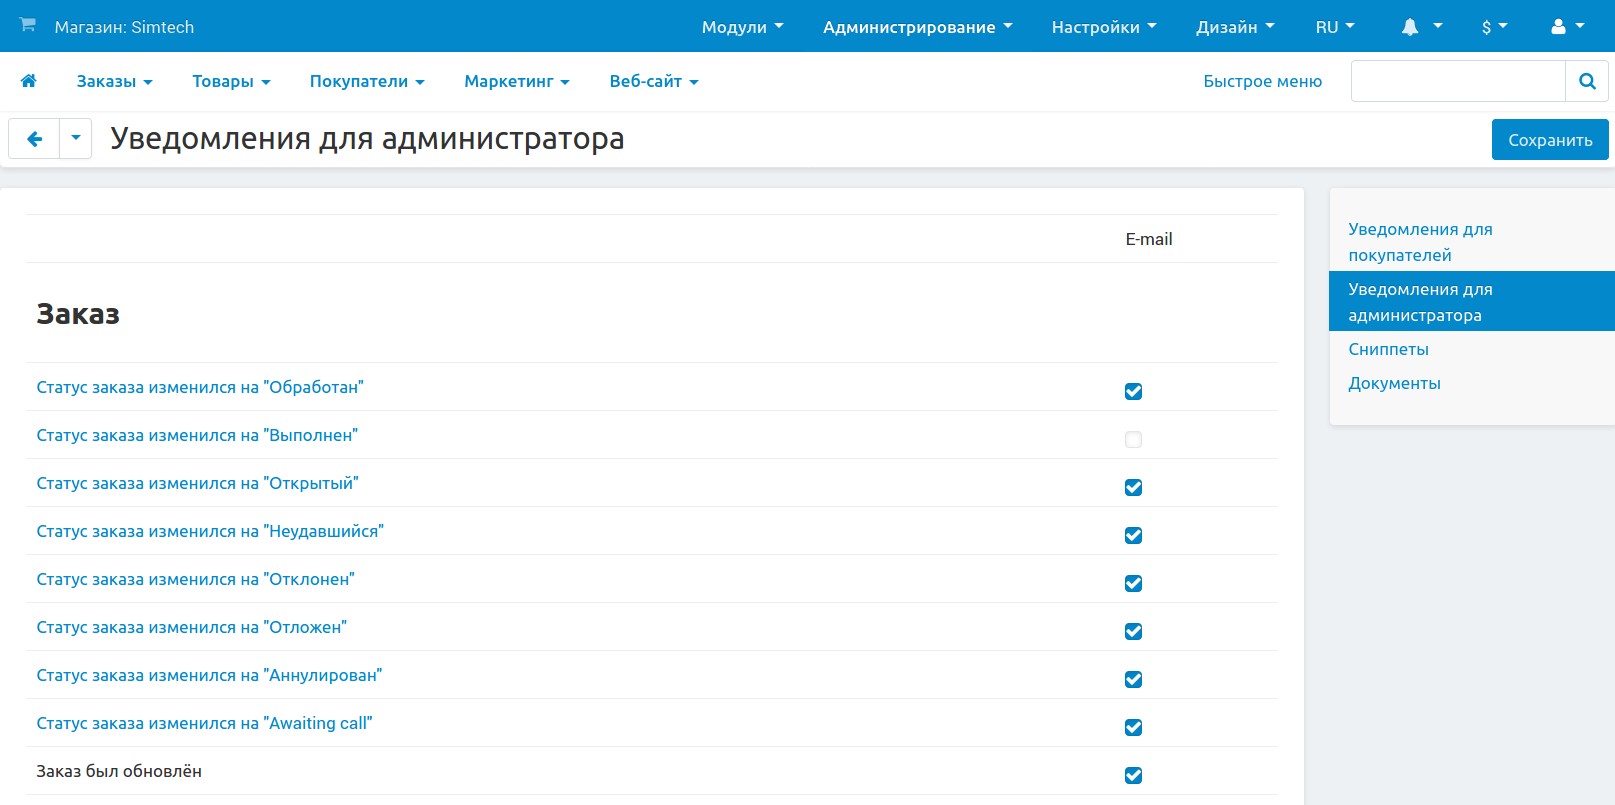Open the user profile icon menu
The height and width of the screenshot is (805, 1615).
[x=1558, y=27]
